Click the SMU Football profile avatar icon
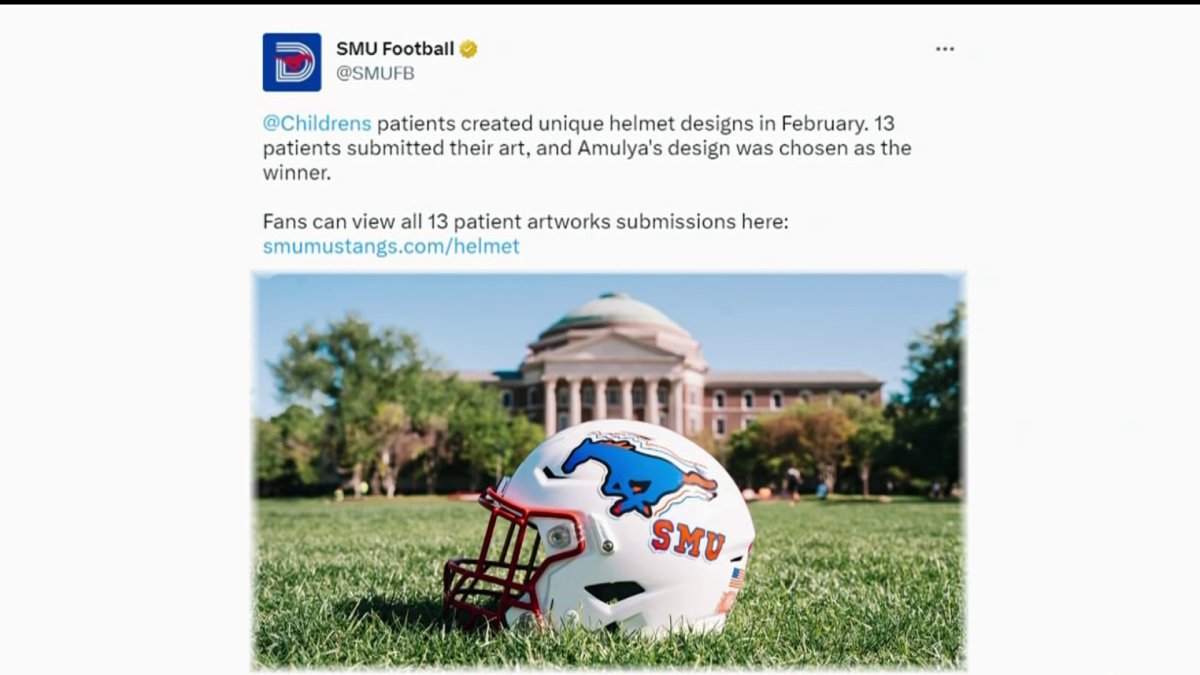This screenshot has width=1200, height=675. pyautogui.click(x=290, y=57)
